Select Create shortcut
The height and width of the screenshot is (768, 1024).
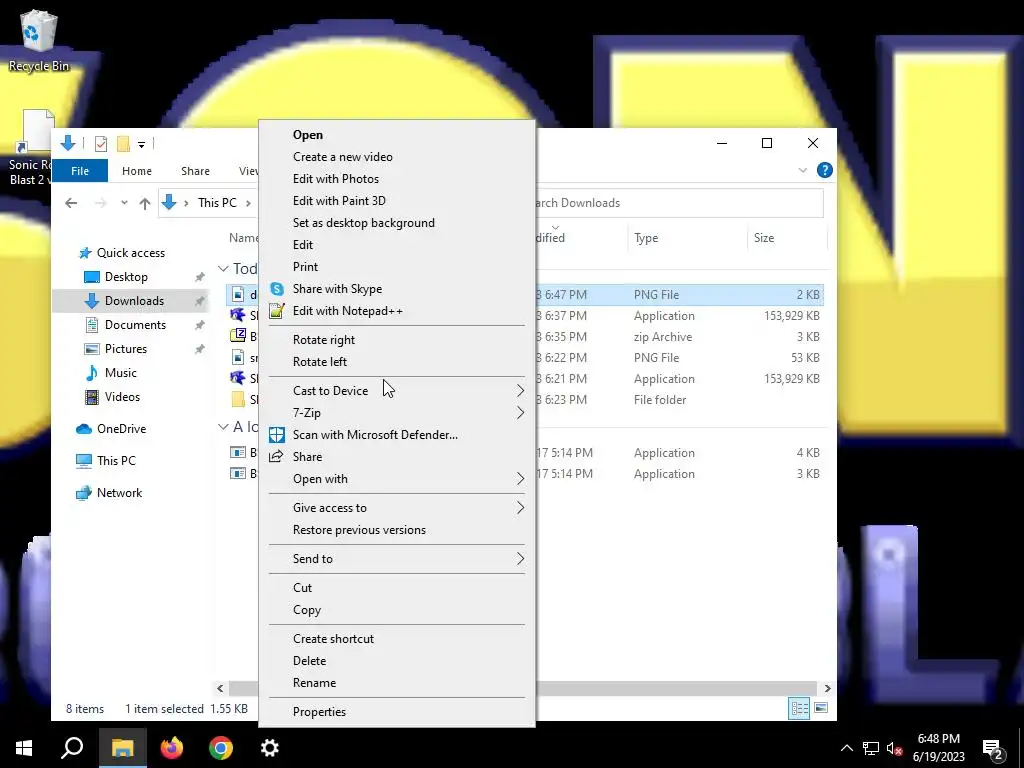397,639
